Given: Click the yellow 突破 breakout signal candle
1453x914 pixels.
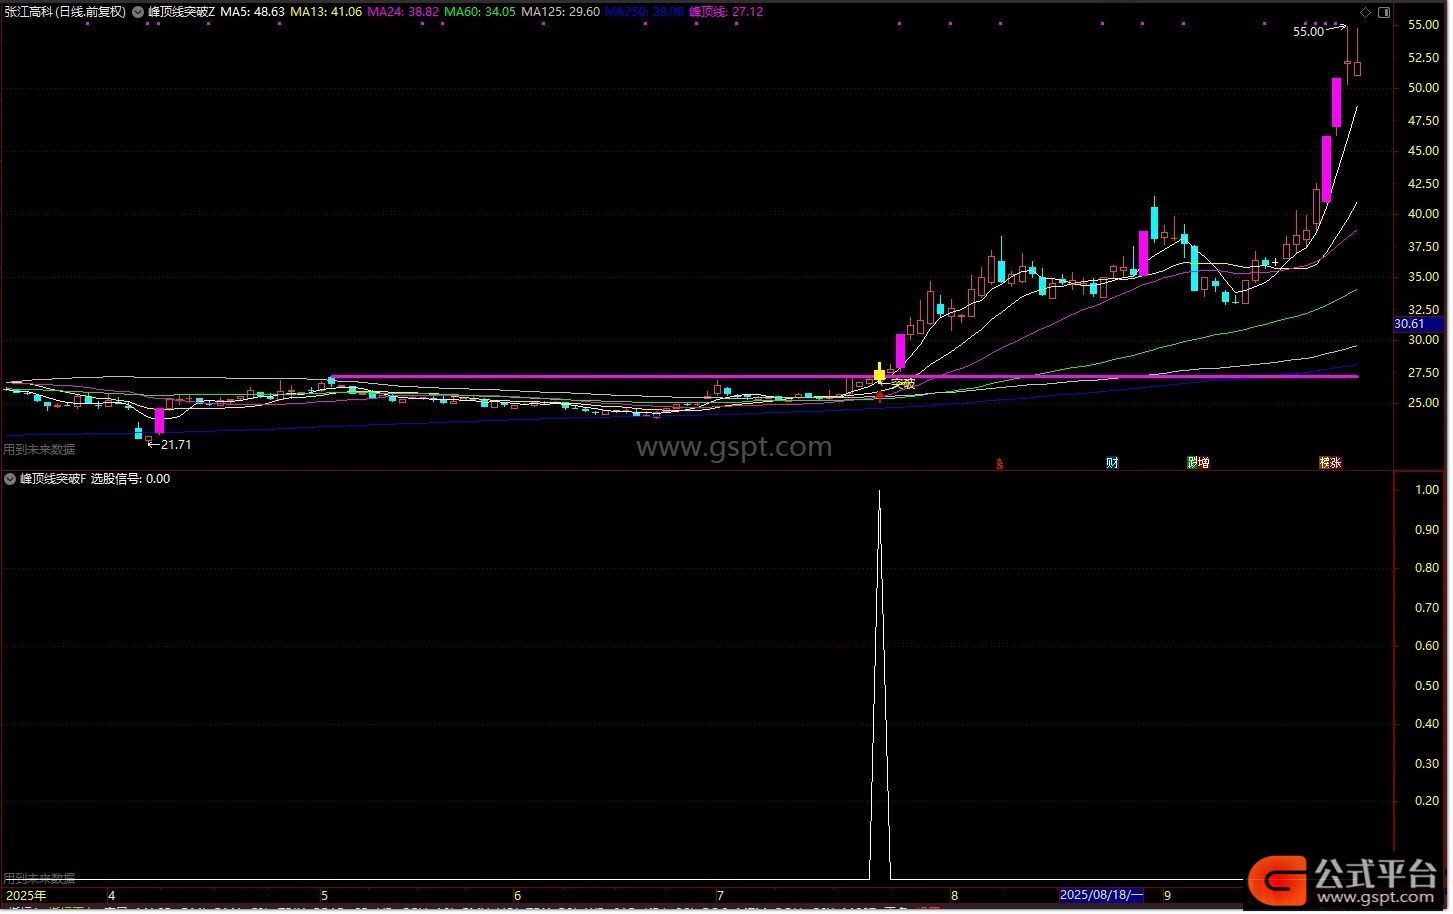Looking at the screenshot, I should [879, 375].
